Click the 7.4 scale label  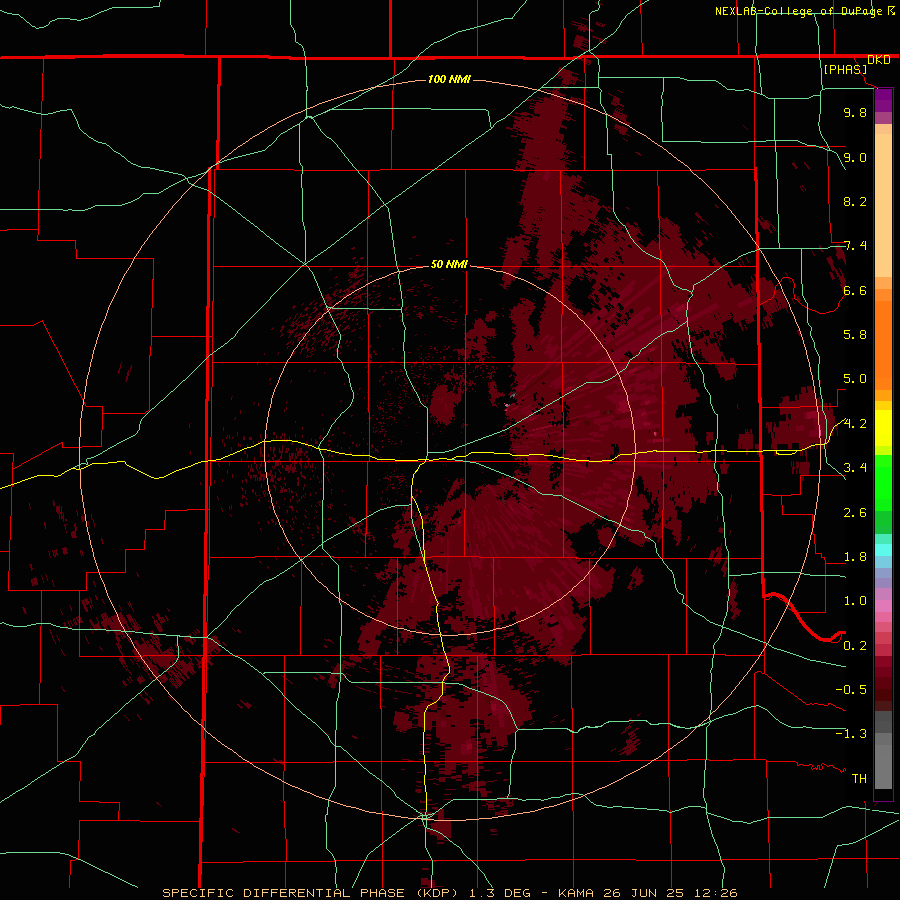tap(855, 246)
